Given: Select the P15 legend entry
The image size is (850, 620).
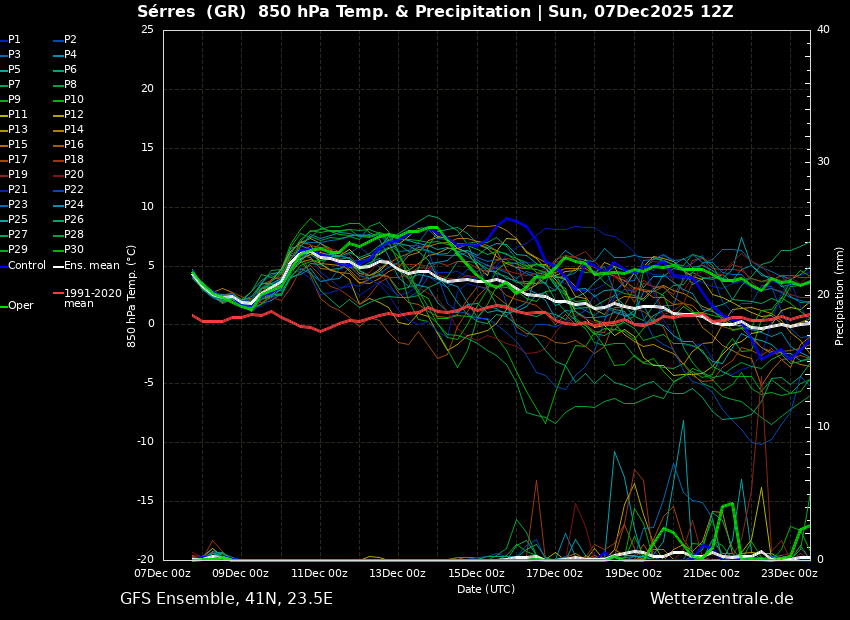Looking at the screenshot, I should point(18,145).
